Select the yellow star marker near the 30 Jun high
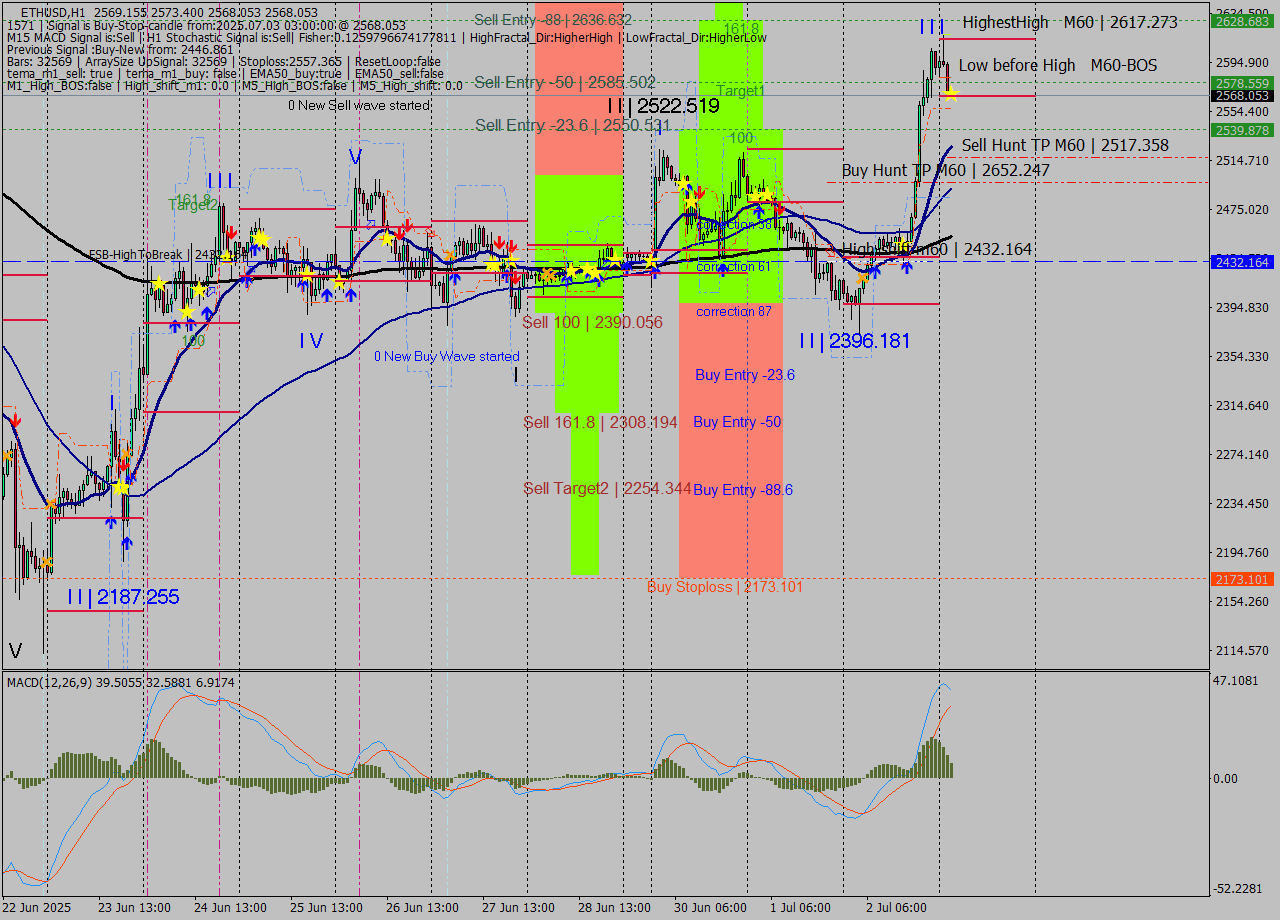This screenshot has height=920, width=1280. tap(755, 196)
